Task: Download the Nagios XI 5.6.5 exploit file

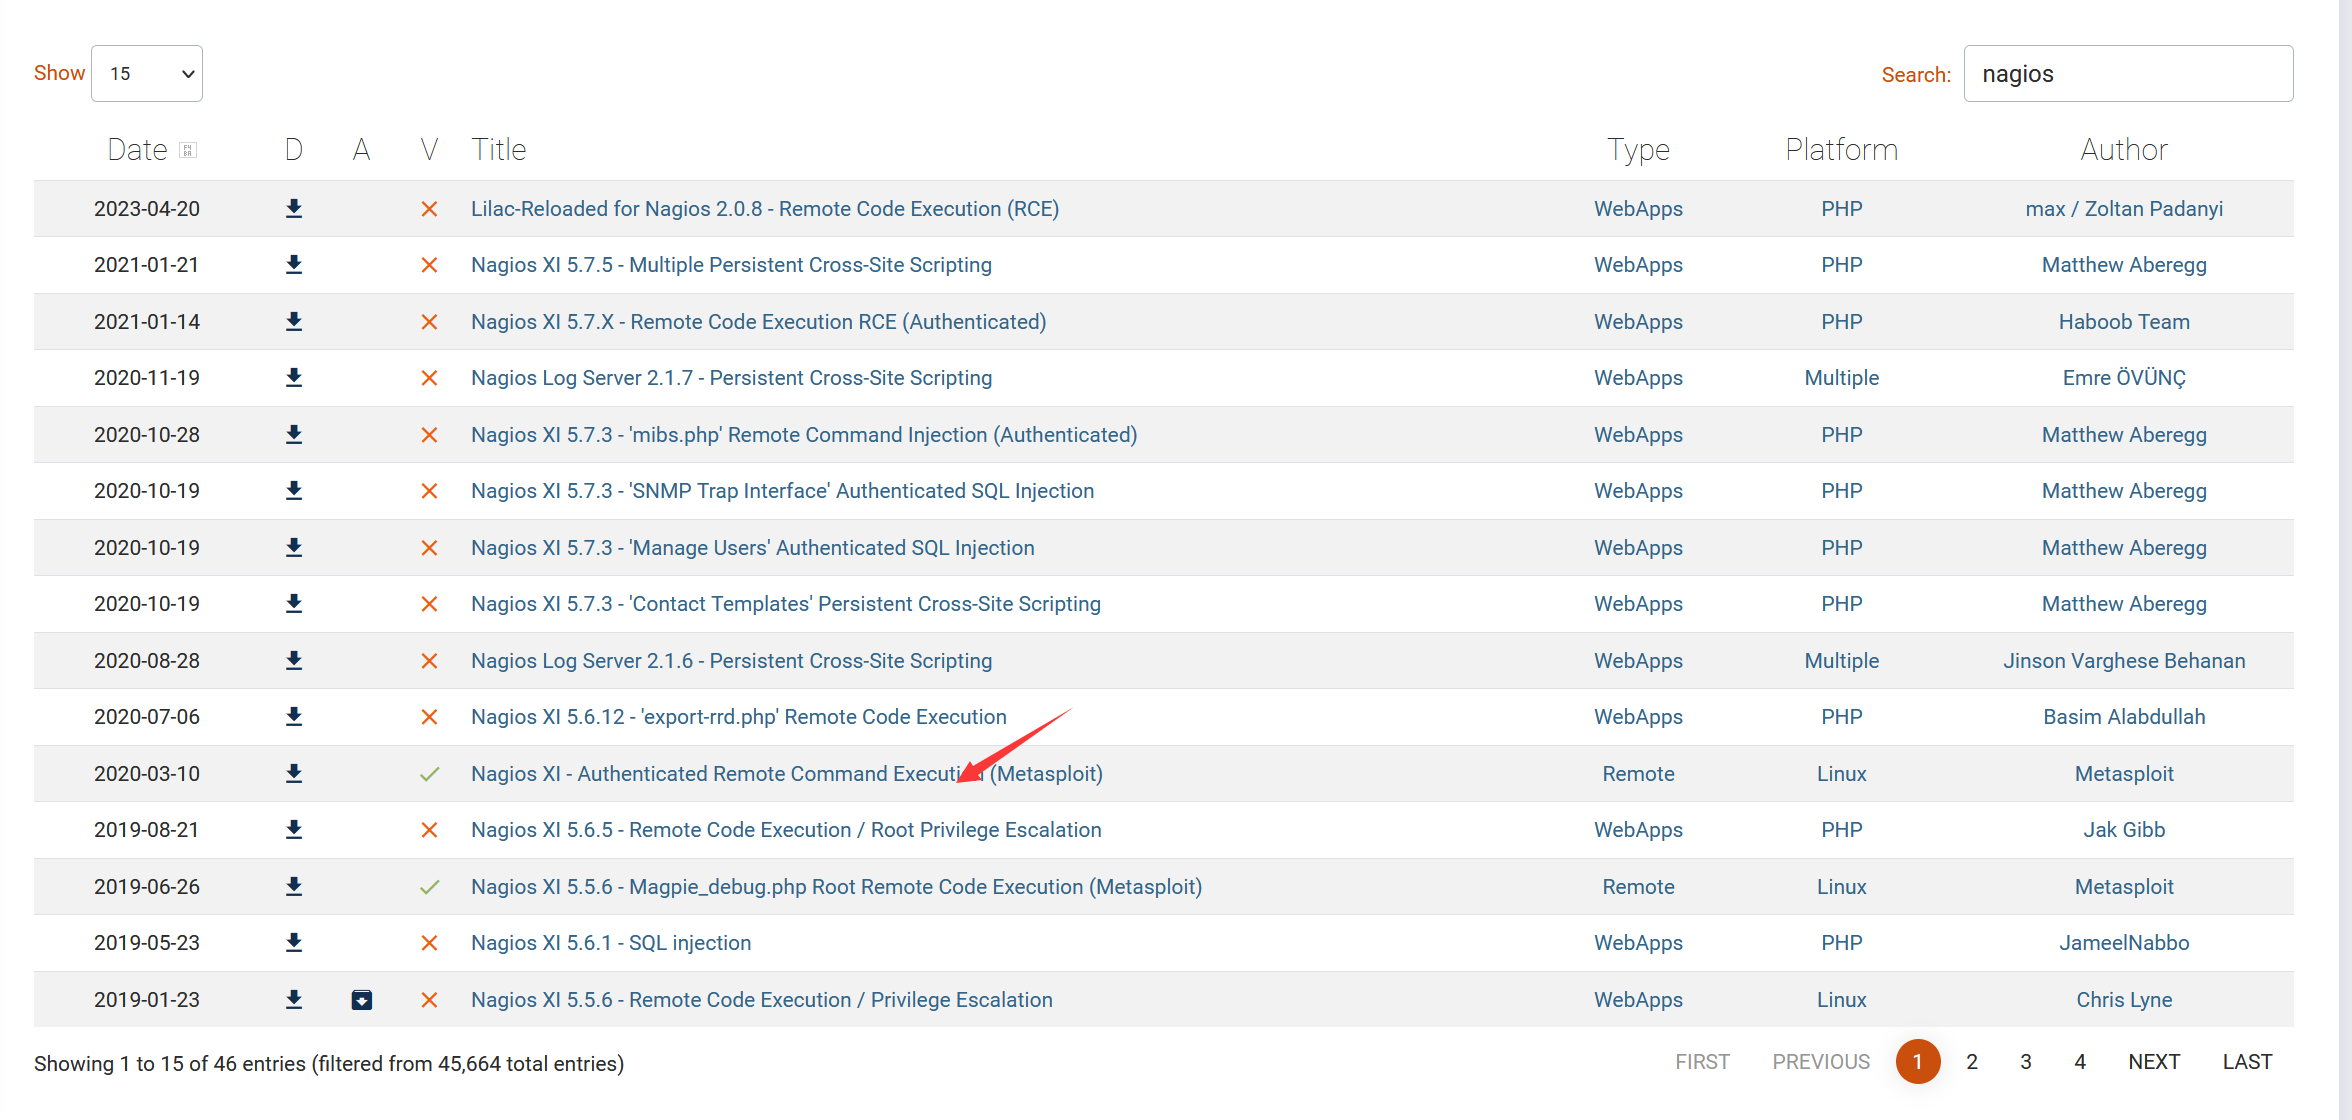Action: (293, 829)
